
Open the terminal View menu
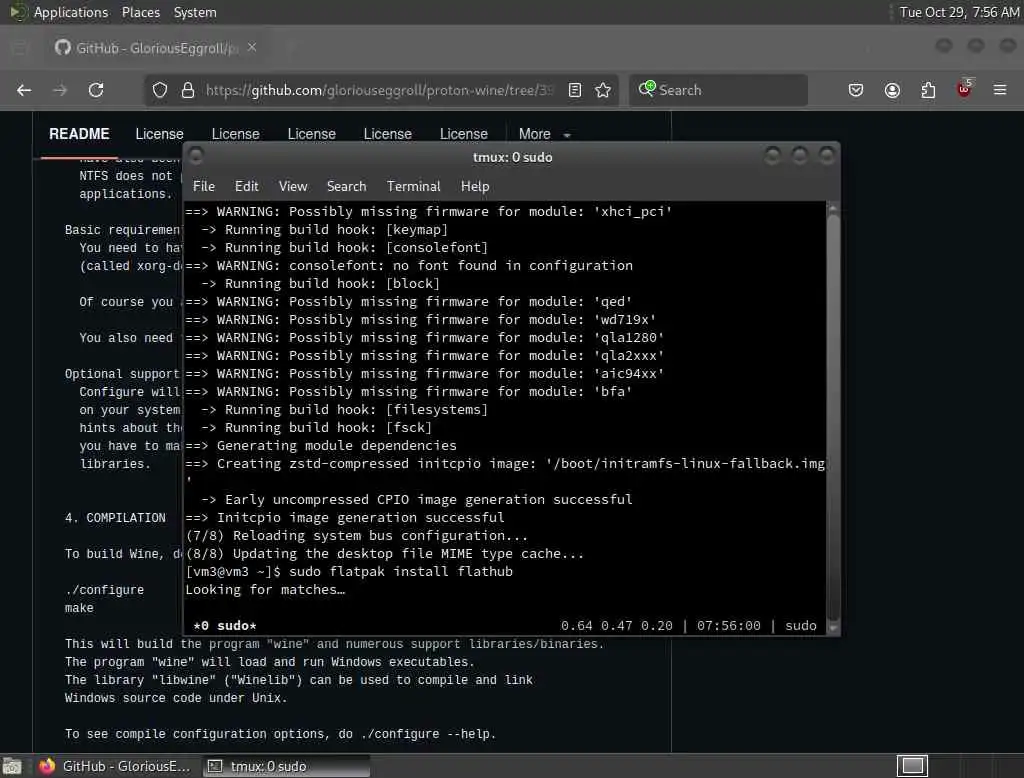click(x=293, y=186)
